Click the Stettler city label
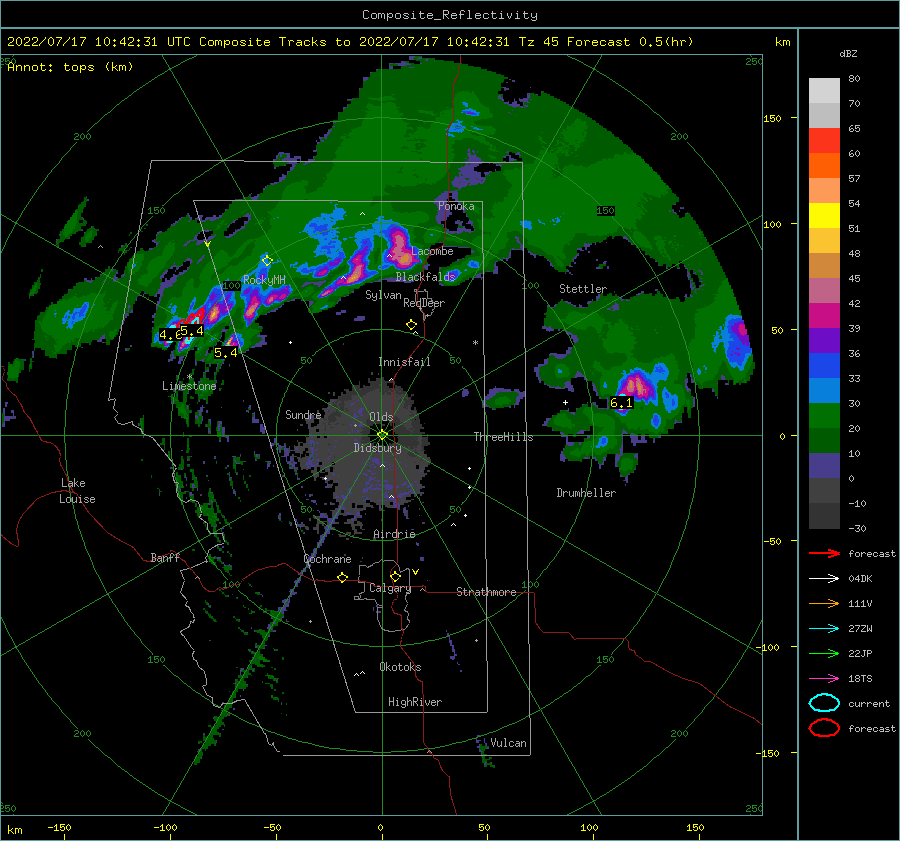900x841 pixels. (x=583, y=289)
